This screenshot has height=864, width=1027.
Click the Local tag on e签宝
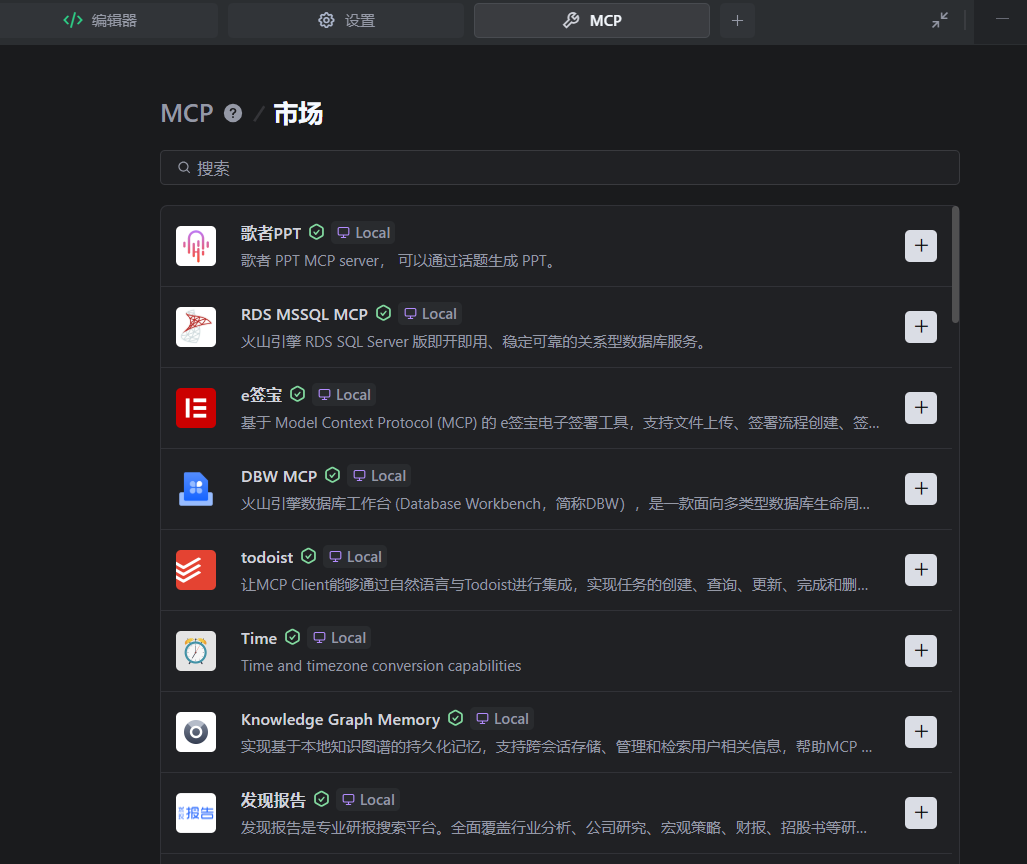pyautogui.click(x=344, y=394)
